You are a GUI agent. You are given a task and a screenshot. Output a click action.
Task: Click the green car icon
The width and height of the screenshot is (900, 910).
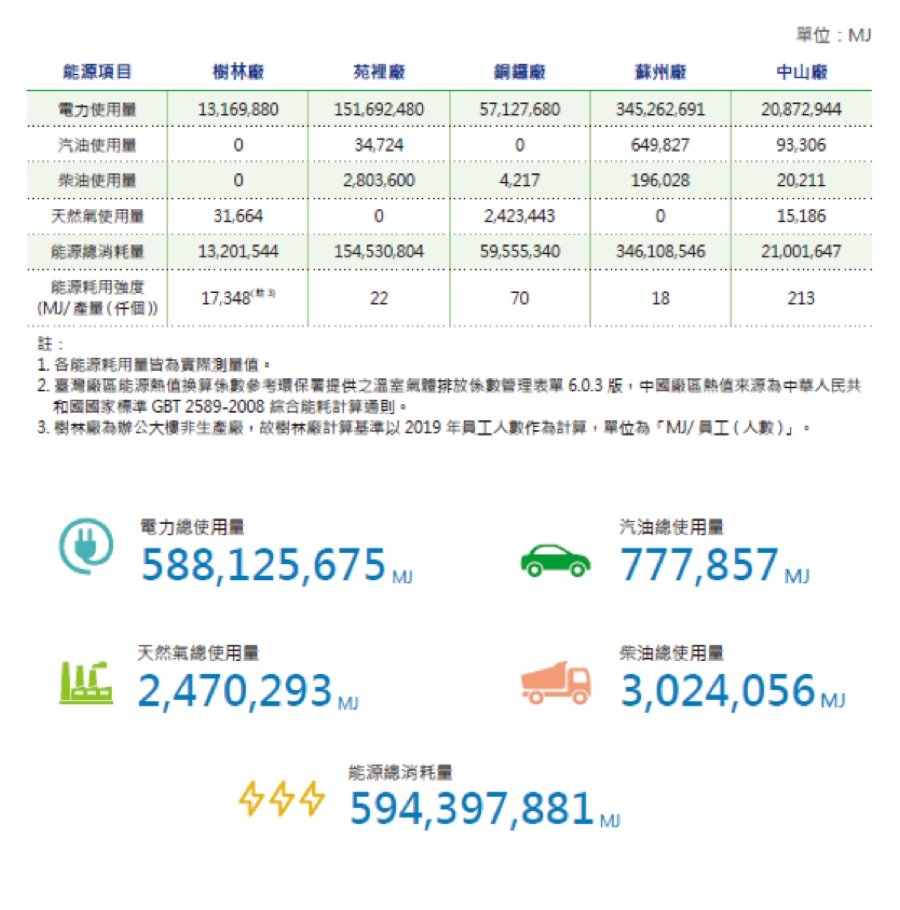click(x=555, y=561)
